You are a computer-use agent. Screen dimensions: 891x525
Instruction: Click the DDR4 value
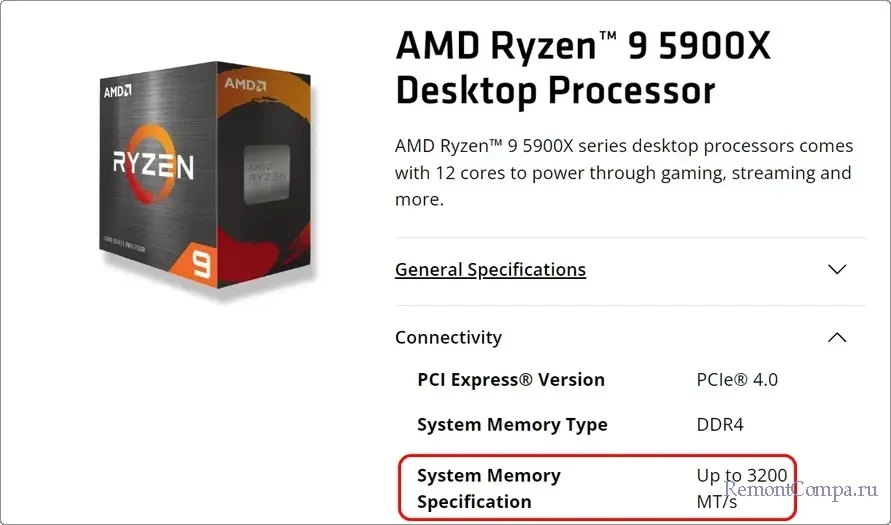pyautogui.click(x=720, y=425)
